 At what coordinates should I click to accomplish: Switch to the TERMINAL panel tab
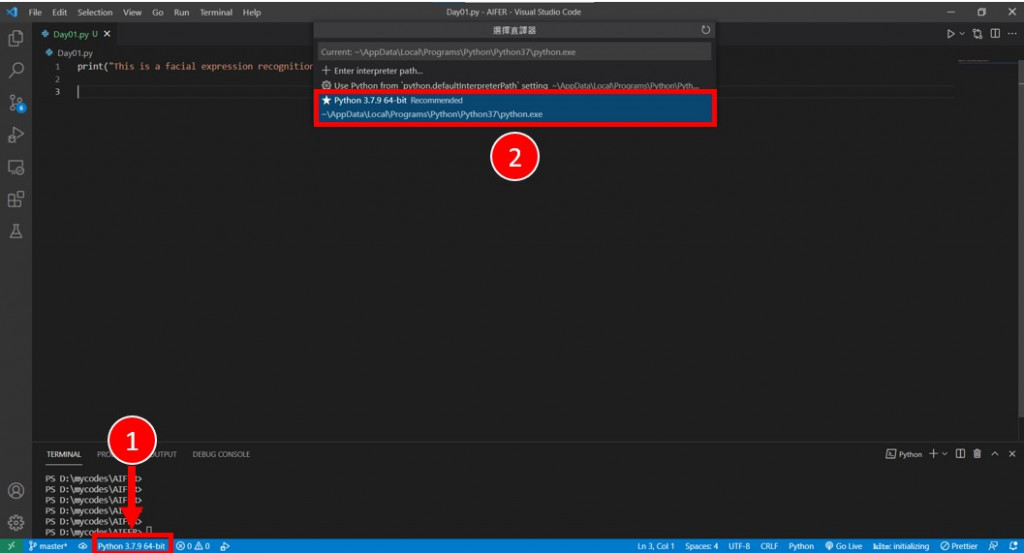[x=64, y=454]
